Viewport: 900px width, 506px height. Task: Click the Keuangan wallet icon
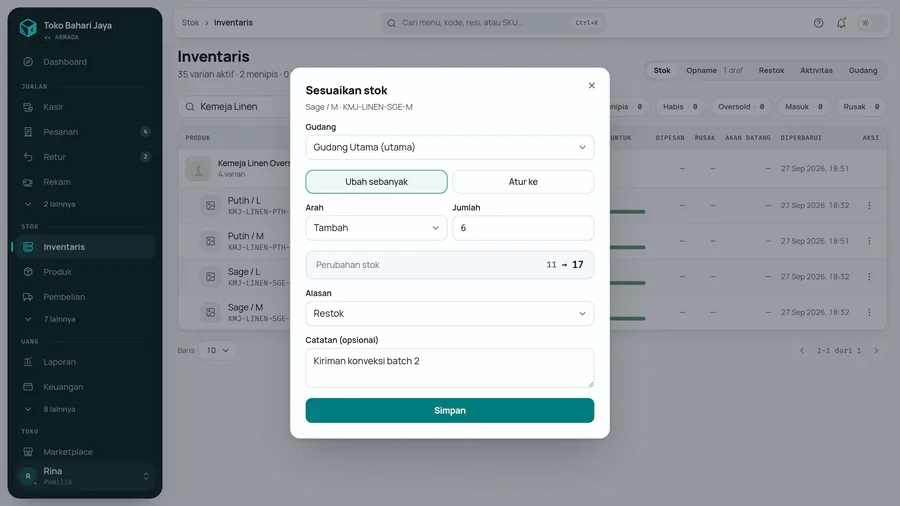28,387
